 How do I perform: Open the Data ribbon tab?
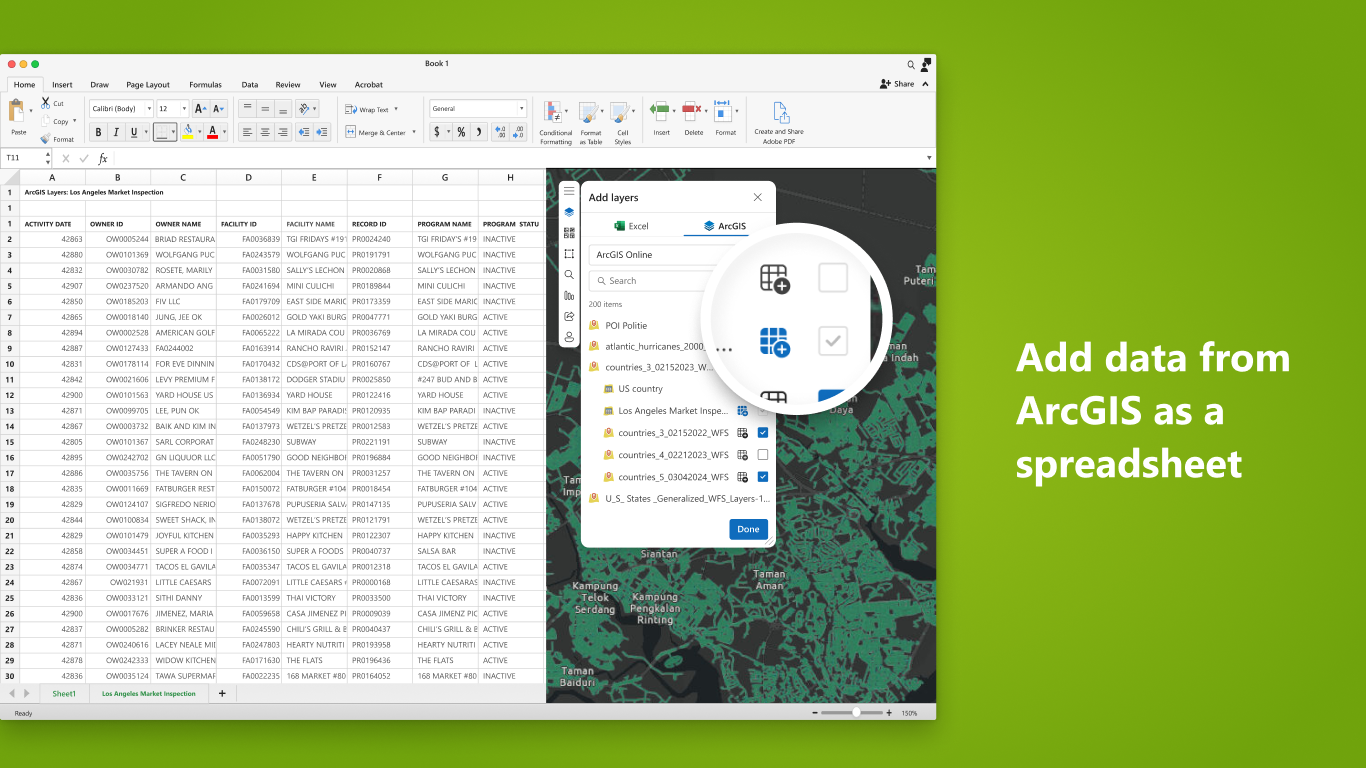pos(250,85)
